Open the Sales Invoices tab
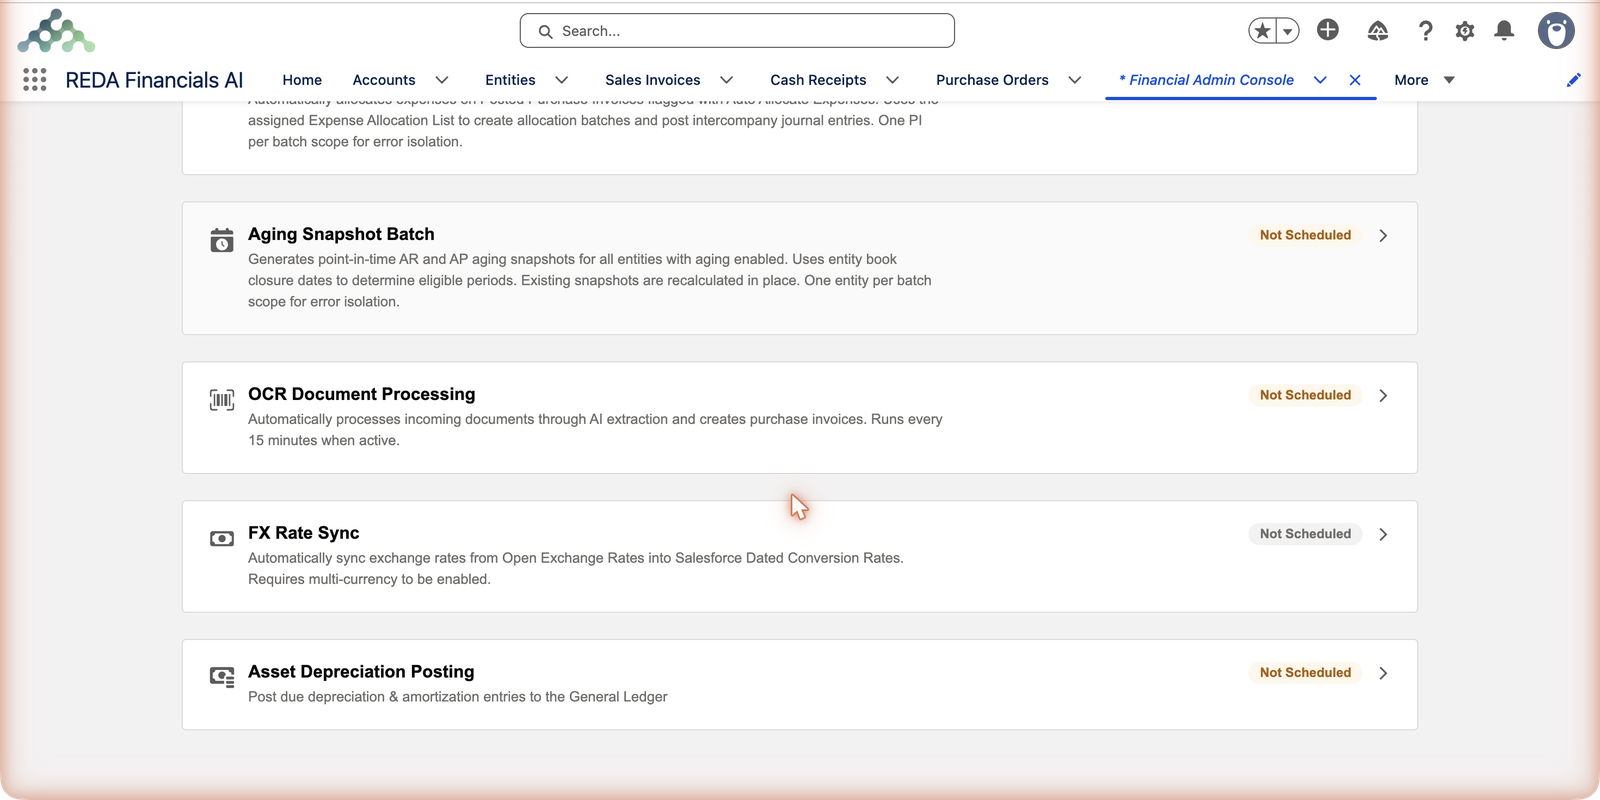The width and height of the screenshot is (1600, 800). (653, 80)
